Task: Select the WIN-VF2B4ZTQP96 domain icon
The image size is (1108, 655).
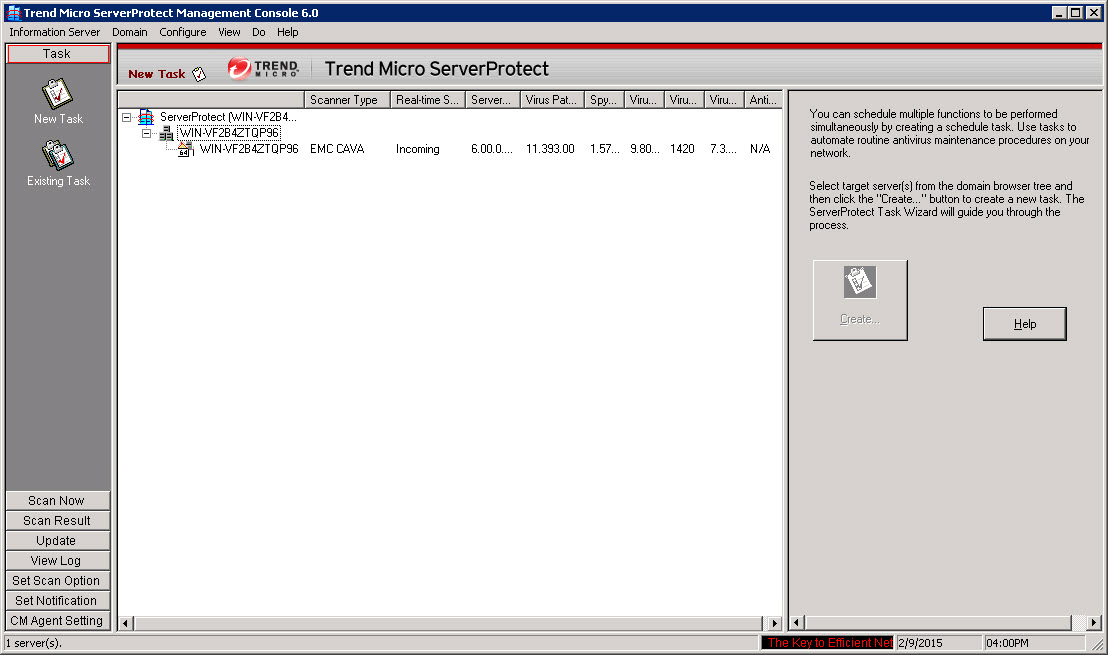Action: [x=166, y=133]
